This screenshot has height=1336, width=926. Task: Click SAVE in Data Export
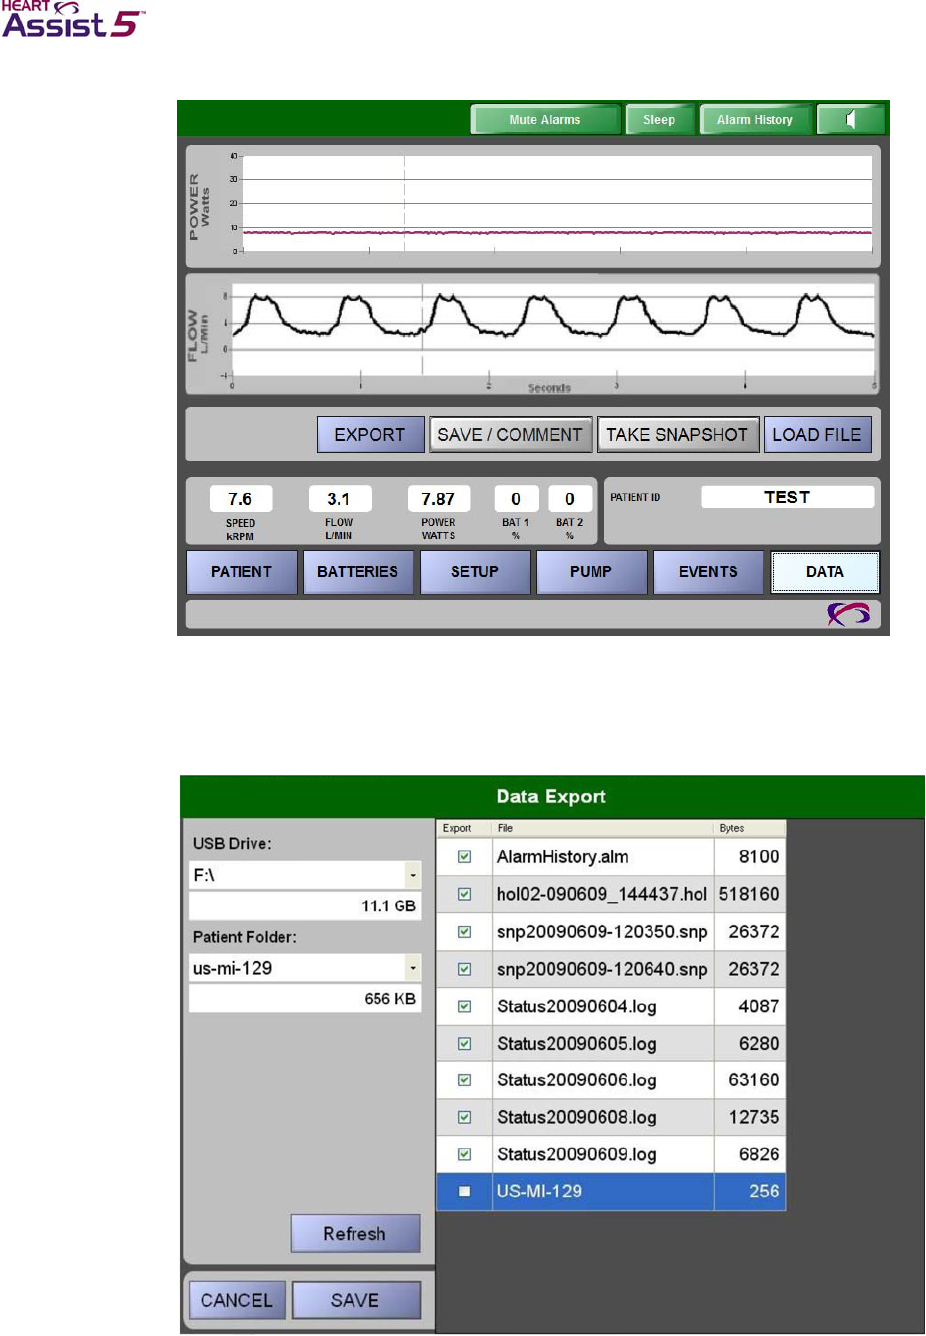(356, 1300)
